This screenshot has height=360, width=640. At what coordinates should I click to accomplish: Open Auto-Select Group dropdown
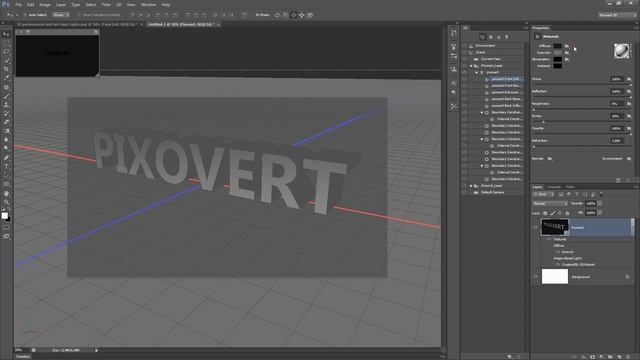(x=61, y=15)
